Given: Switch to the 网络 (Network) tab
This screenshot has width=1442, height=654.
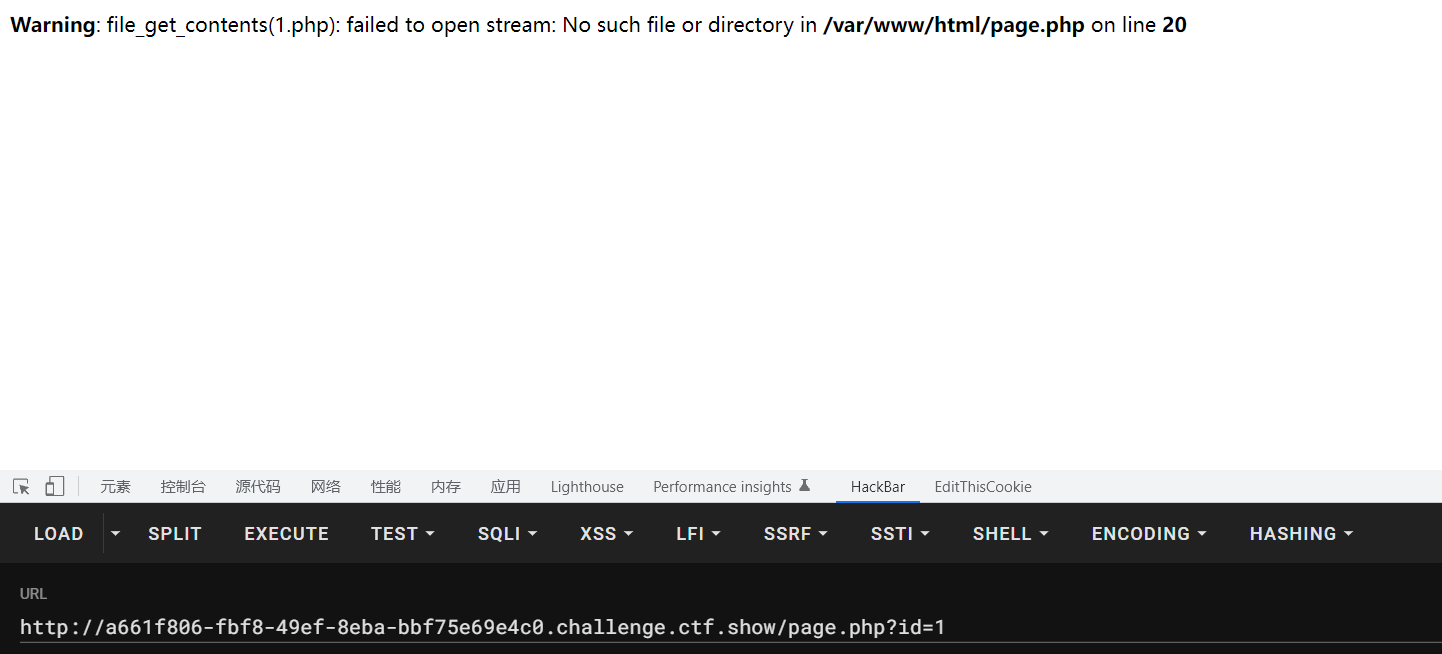Looking at the screenshot, I should coord(326,487).
